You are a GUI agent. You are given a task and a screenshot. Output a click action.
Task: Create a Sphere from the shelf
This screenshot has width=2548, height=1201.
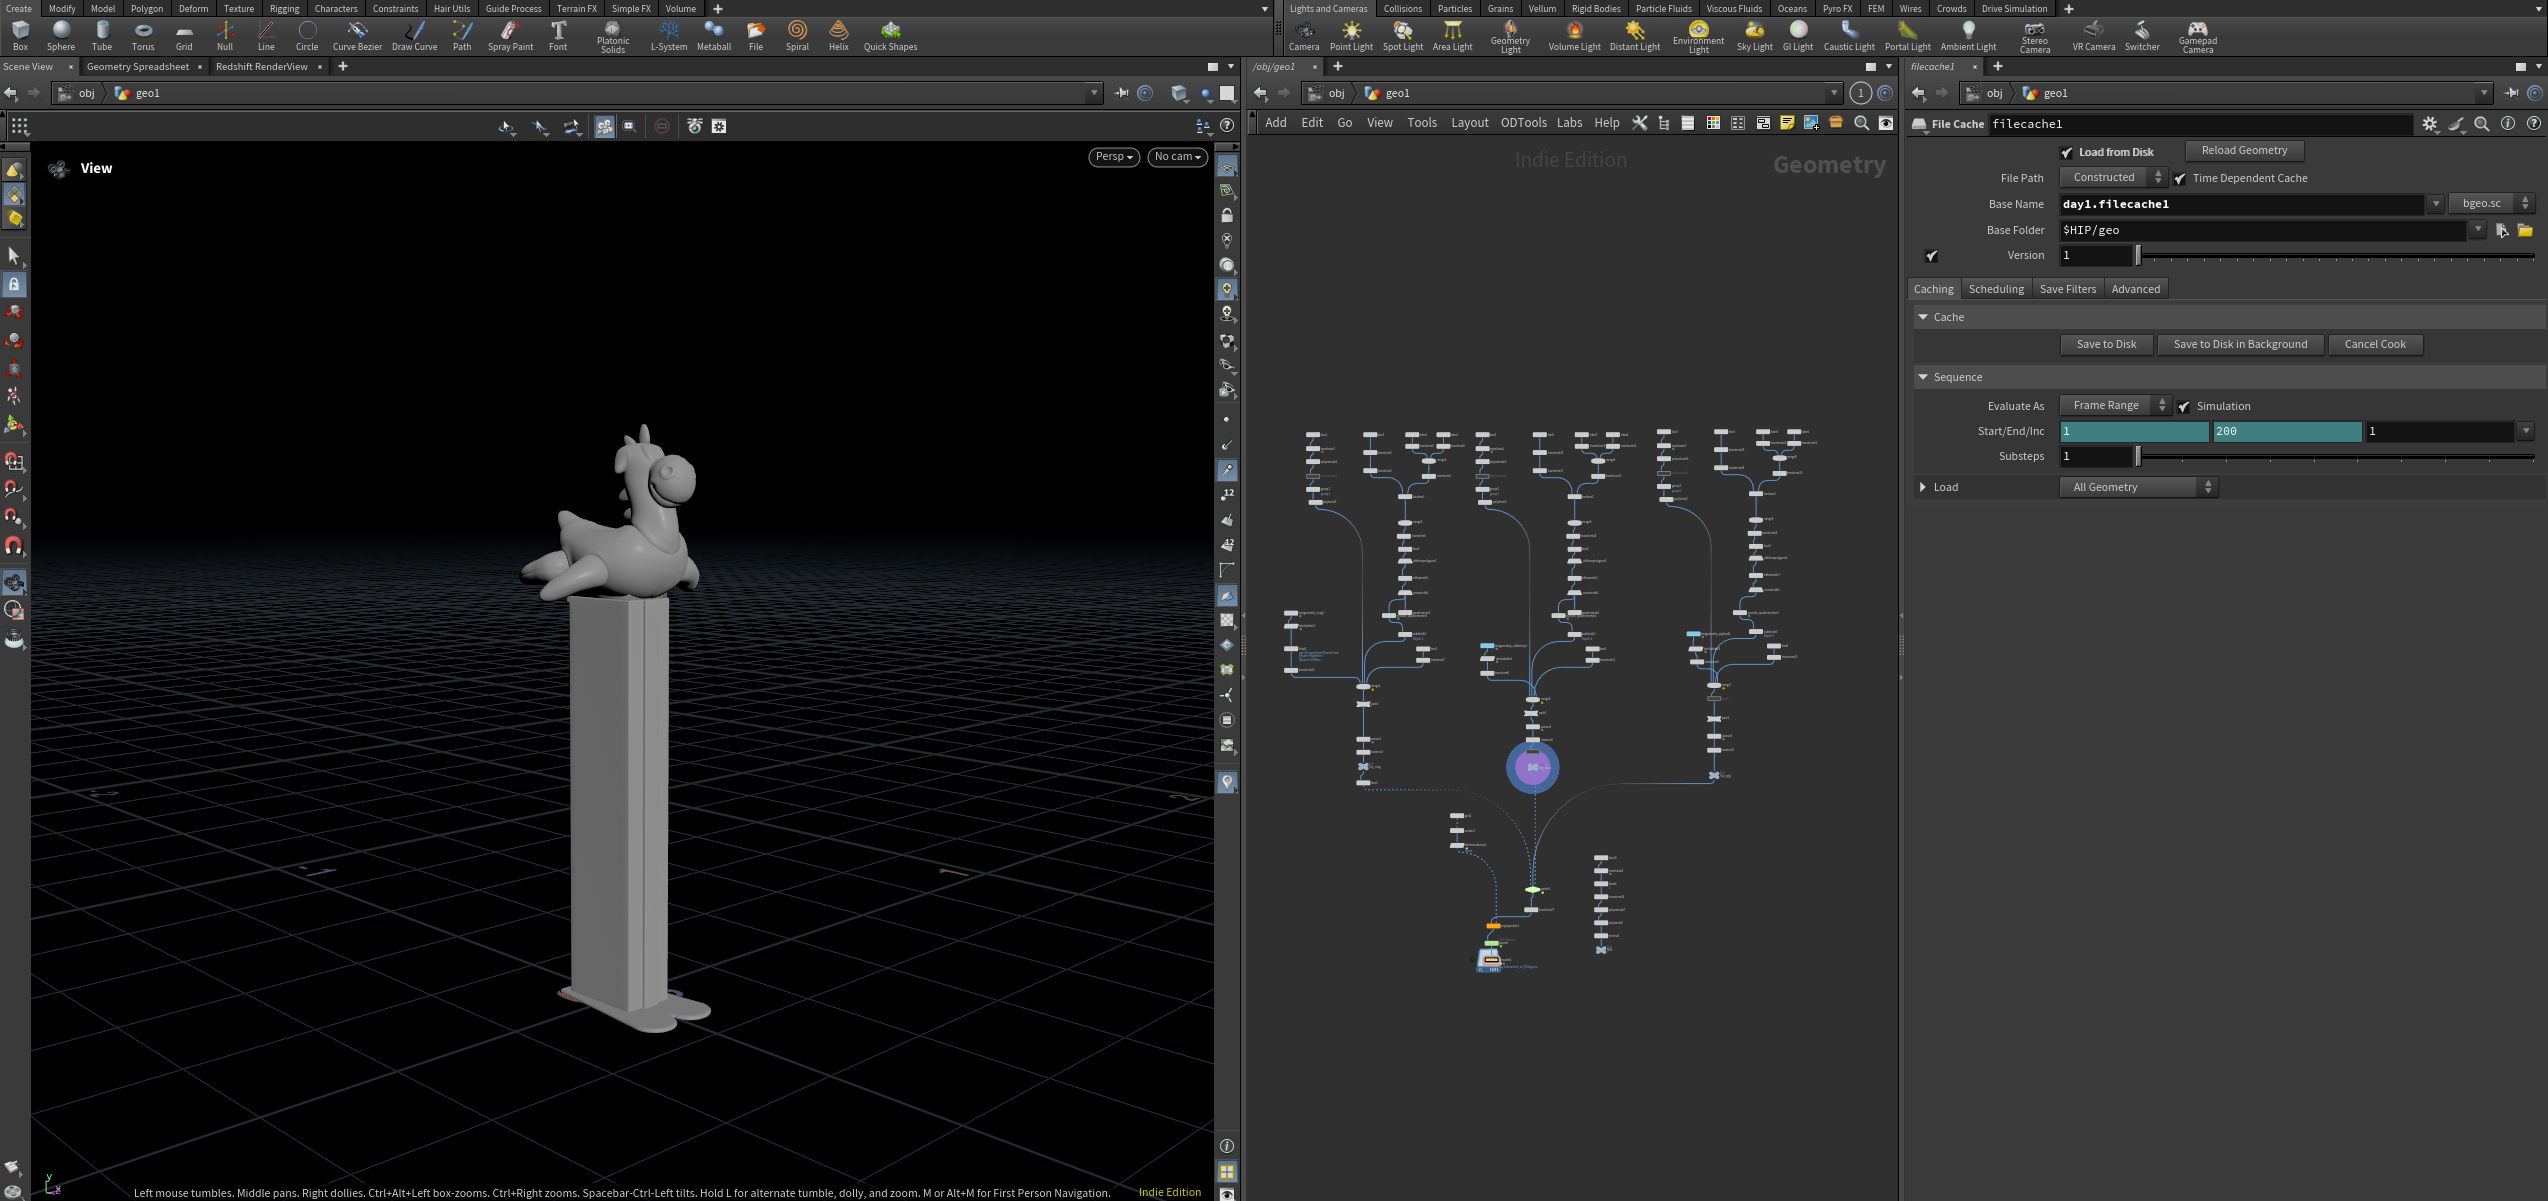pos(61,35)
